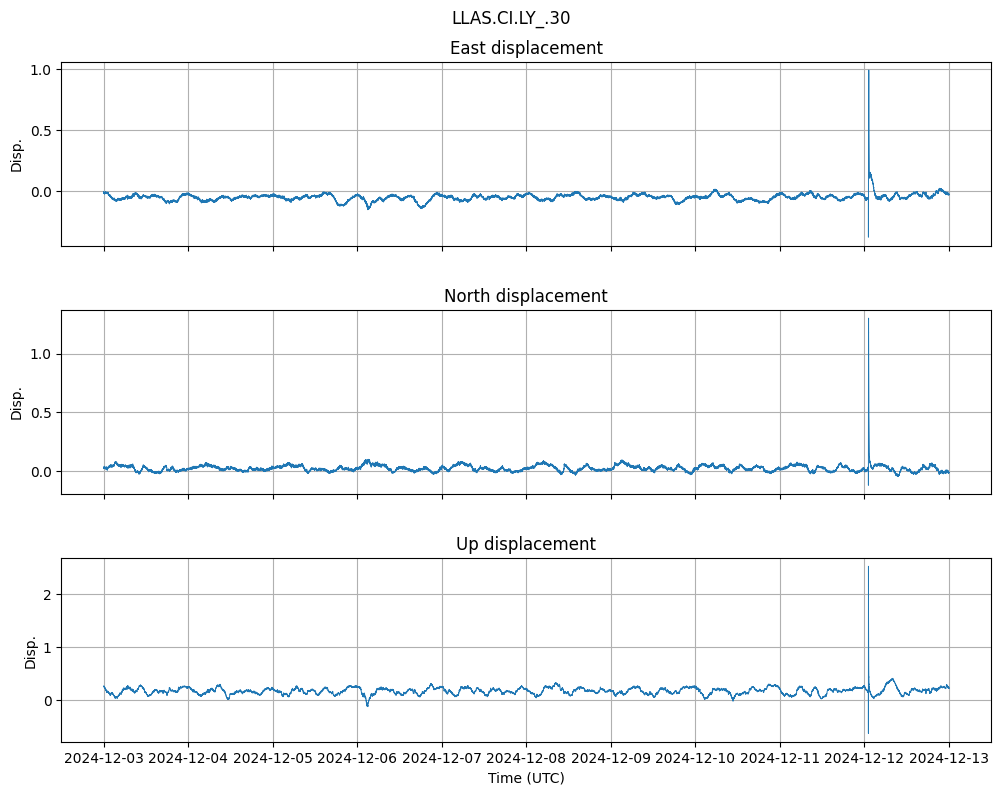Select the North displacement subplot title
1001x795 pixels.
tap(526, 296)
